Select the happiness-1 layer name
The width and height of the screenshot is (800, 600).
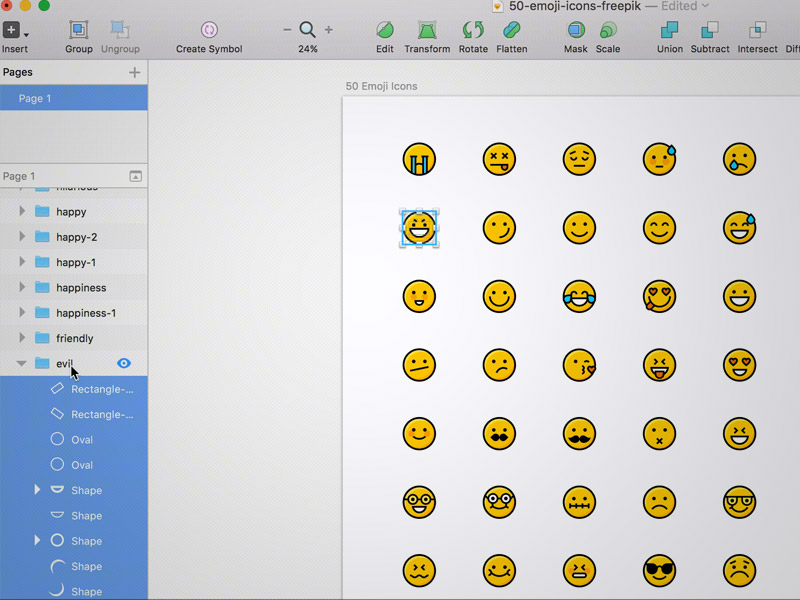coord(86,313)
